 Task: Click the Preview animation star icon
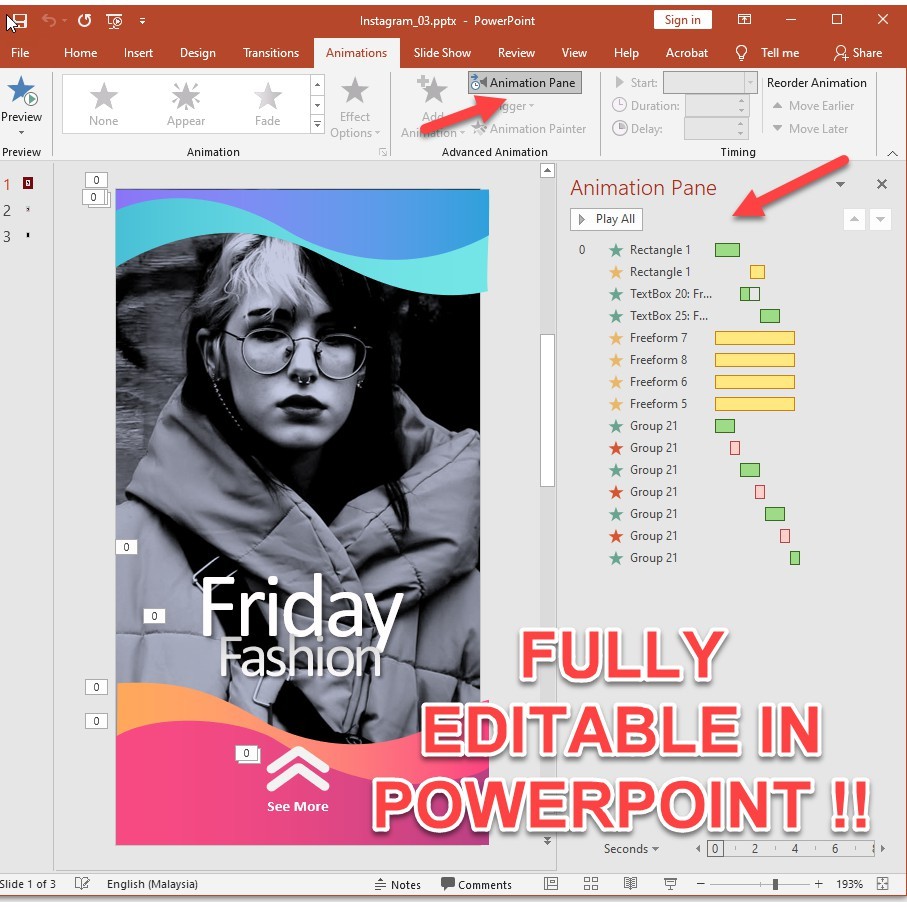(22, 93)
